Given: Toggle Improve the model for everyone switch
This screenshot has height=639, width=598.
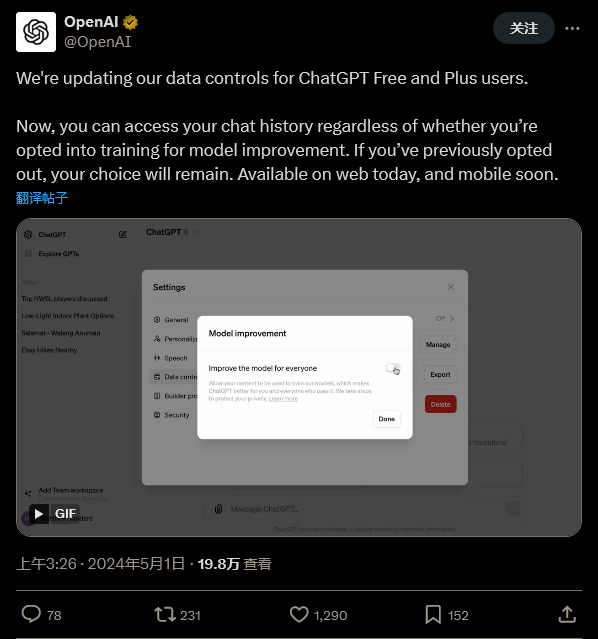Looking at the screenshot, I should click(x=393, y=368).
